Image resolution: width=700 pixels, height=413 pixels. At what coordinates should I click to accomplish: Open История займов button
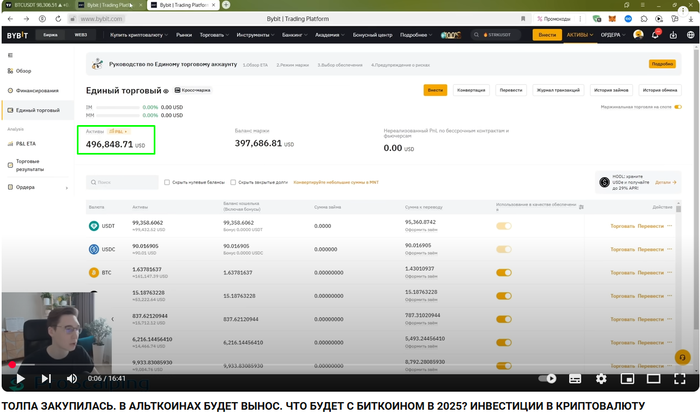[611, 90]
